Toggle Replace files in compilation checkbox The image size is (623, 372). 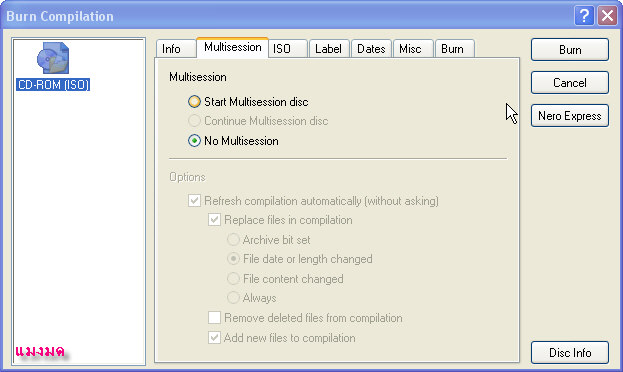(215, 220)
